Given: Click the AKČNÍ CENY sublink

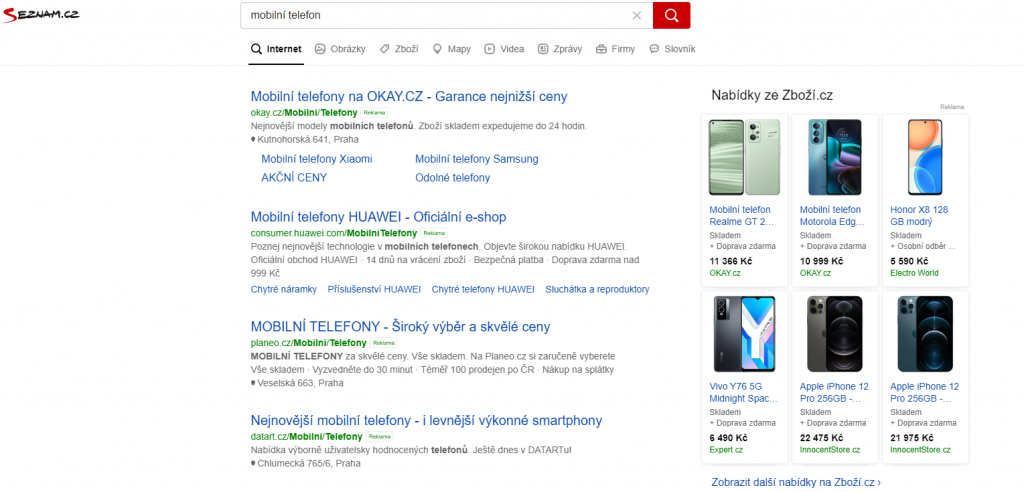Looking at the screenshot, I should tap(294, 178).
